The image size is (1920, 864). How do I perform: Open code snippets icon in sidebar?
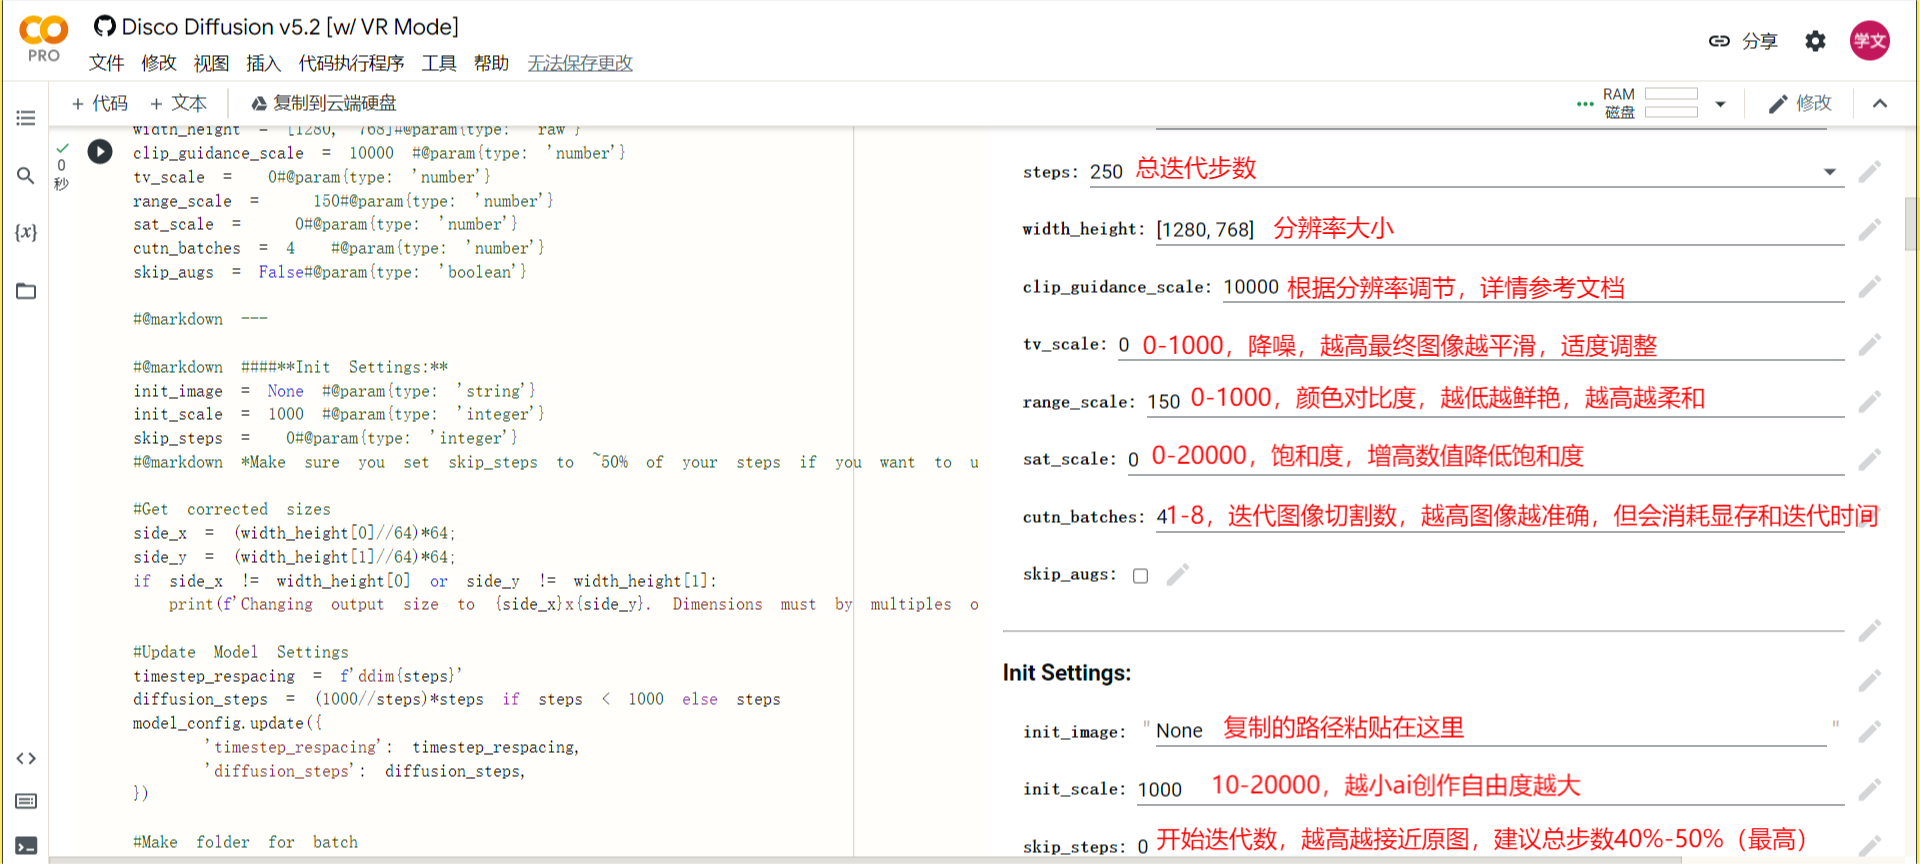(26, 758)
